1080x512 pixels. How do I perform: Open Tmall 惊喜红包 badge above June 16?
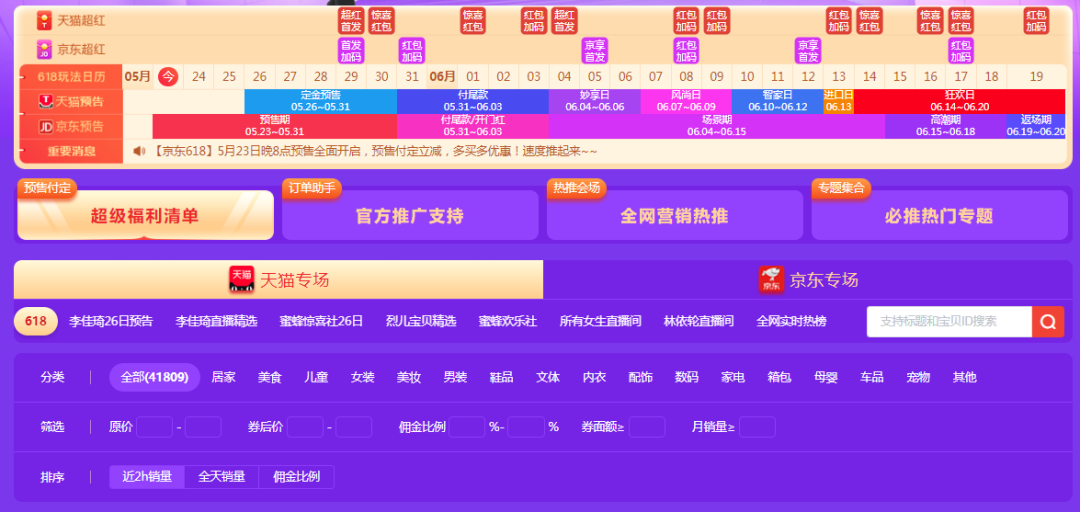(931, 21)
